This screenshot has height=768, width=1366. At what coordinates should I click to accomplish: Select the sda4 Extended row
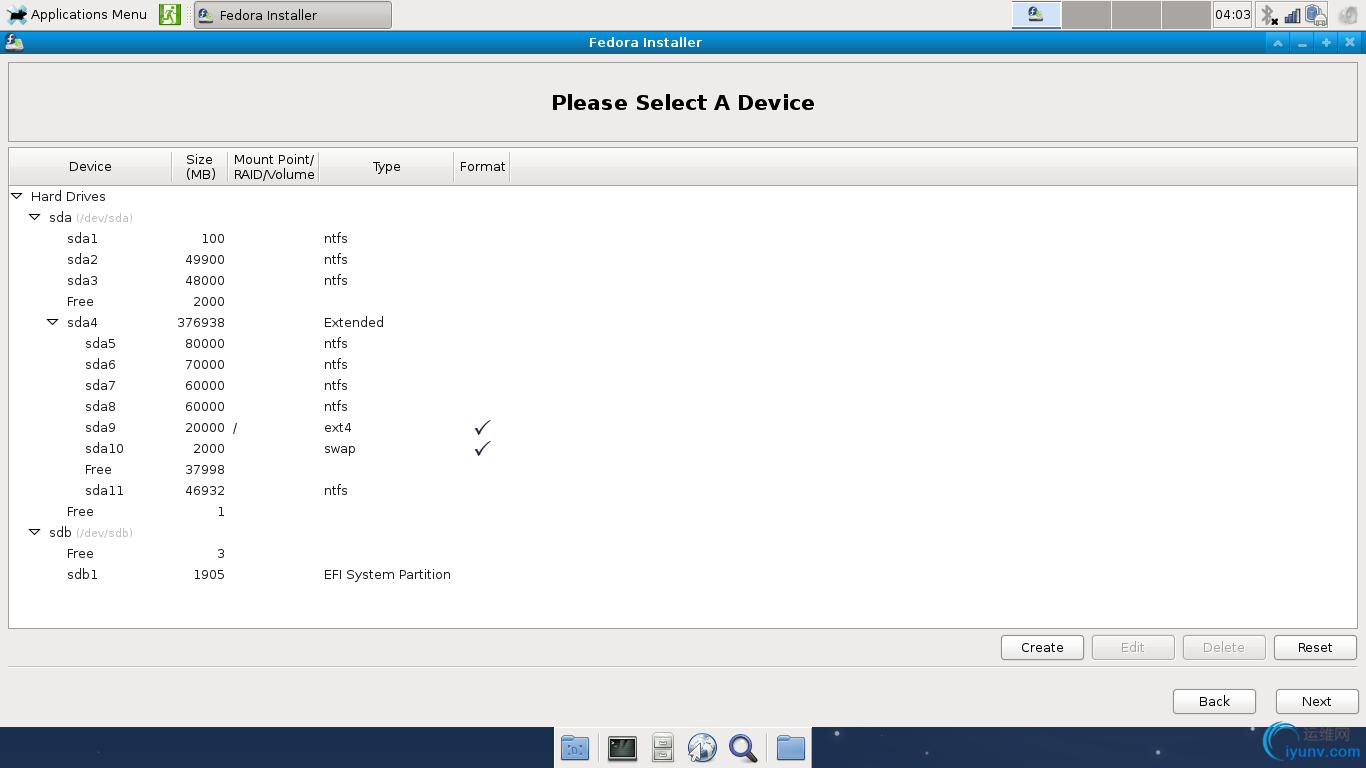683,322
